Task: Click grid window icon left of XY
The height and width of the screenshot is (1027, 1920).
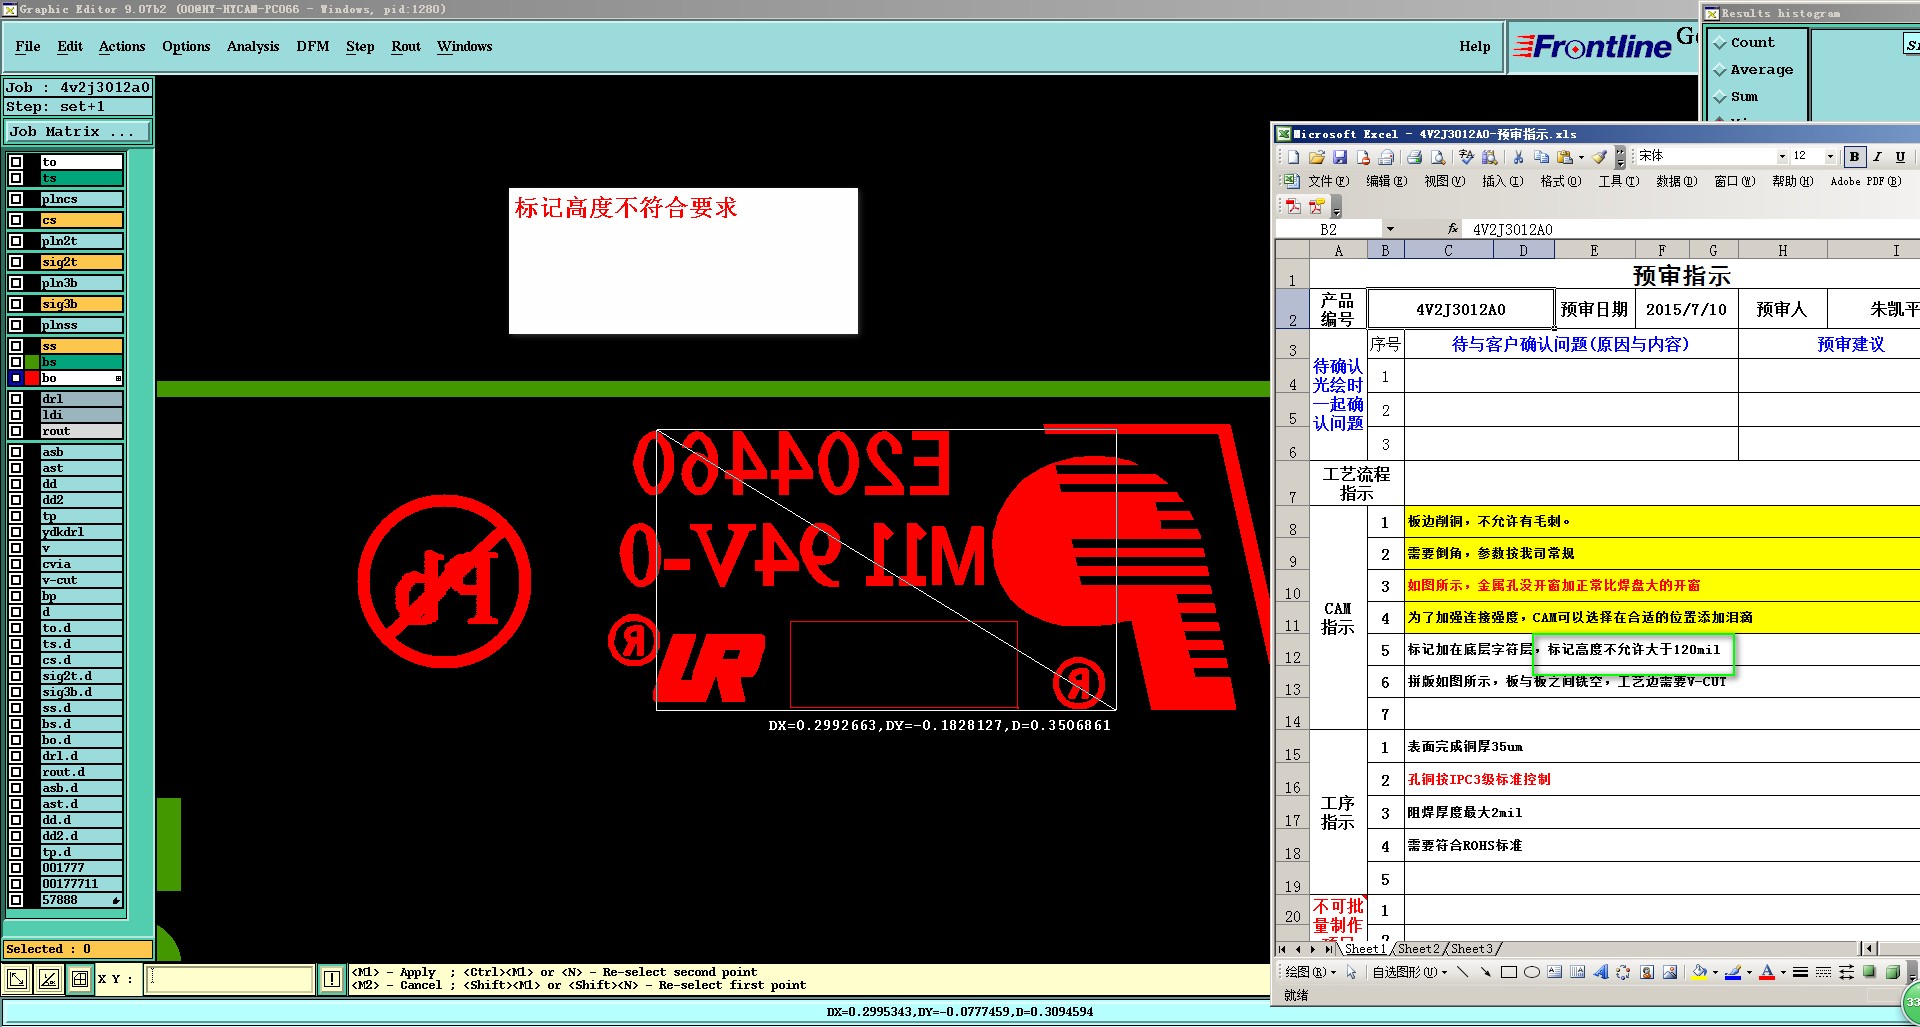Action: pos(80,980)
